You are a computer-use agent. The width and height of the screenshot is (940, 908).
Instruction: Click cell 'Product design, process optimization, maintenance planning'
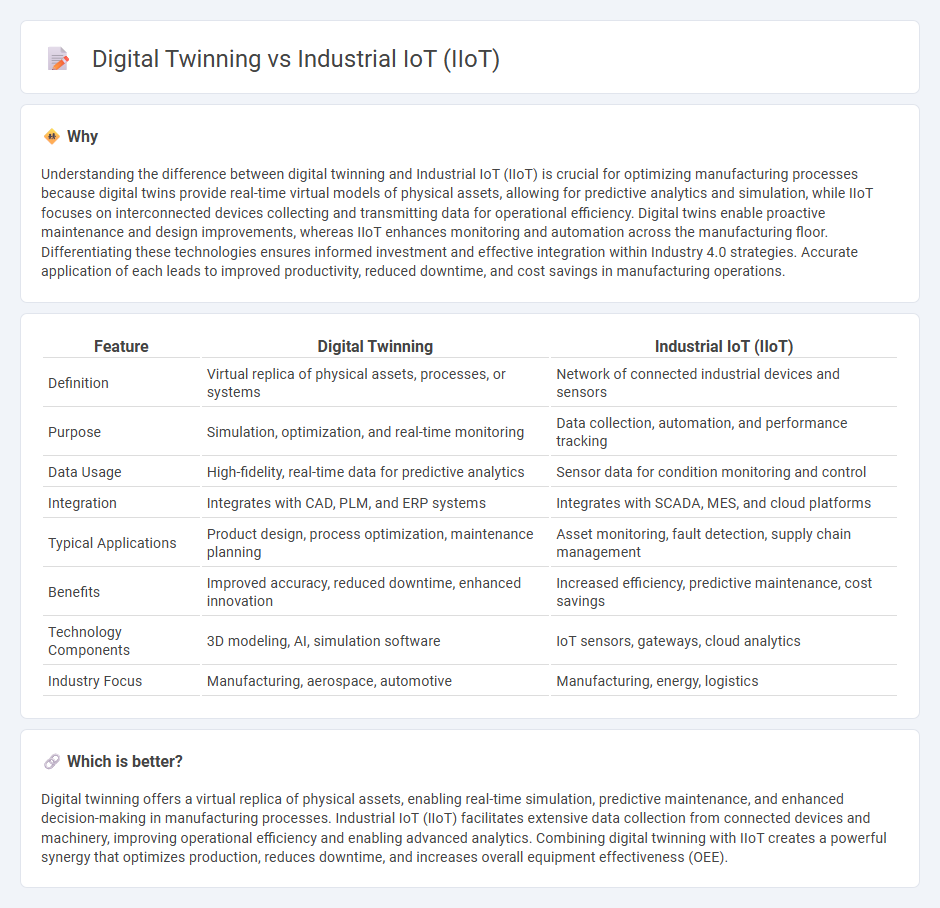click(x=375, y=543)
